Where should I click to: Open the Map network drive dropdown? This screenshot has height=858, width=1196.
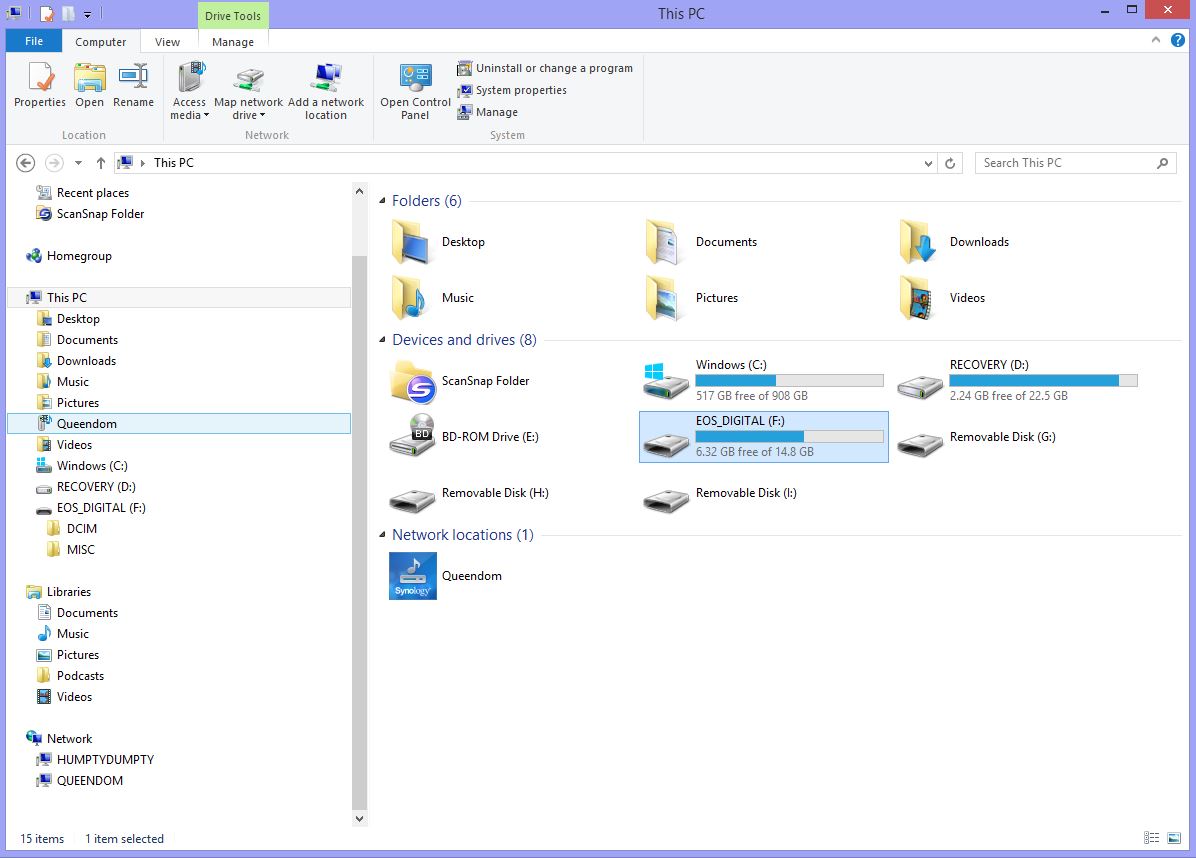(248, 91)
